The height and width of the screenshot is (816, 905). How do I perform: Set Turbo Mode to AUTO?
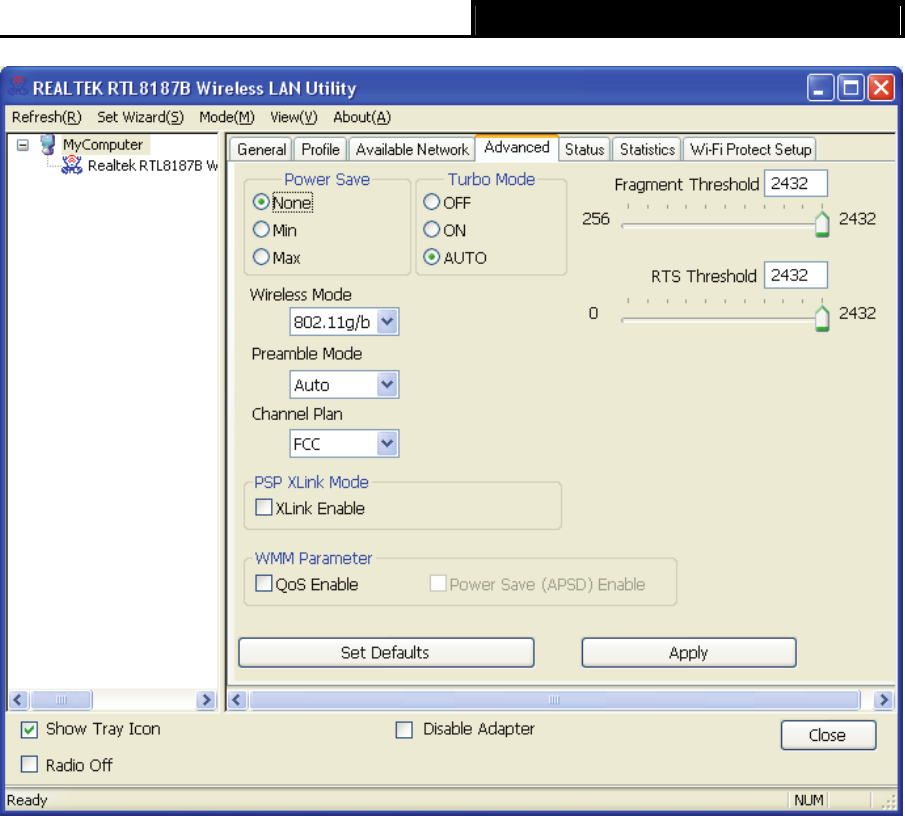tap(431, 257)
